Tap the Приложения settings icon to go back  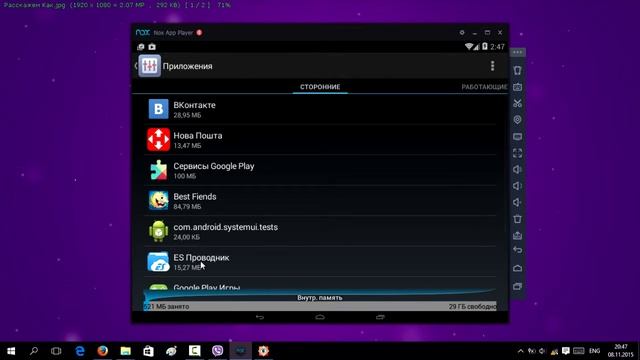[x=149, y=66]
